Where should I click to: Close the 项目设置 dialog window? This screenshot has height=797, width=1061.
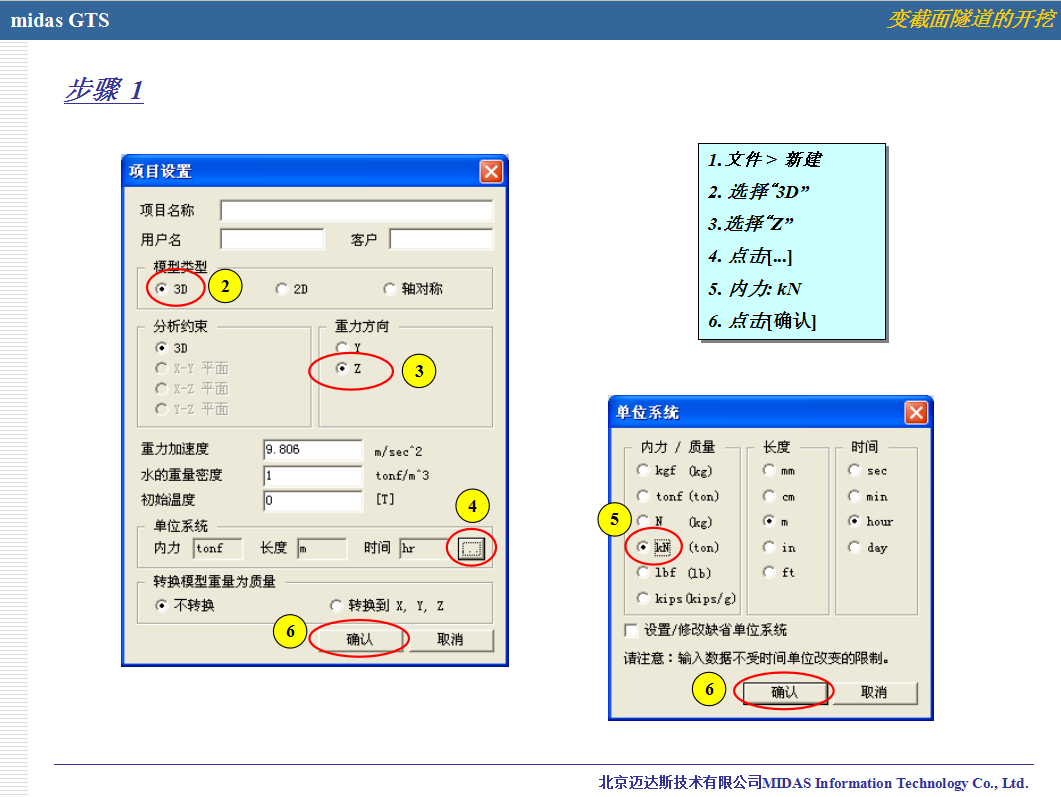point(491,172)
